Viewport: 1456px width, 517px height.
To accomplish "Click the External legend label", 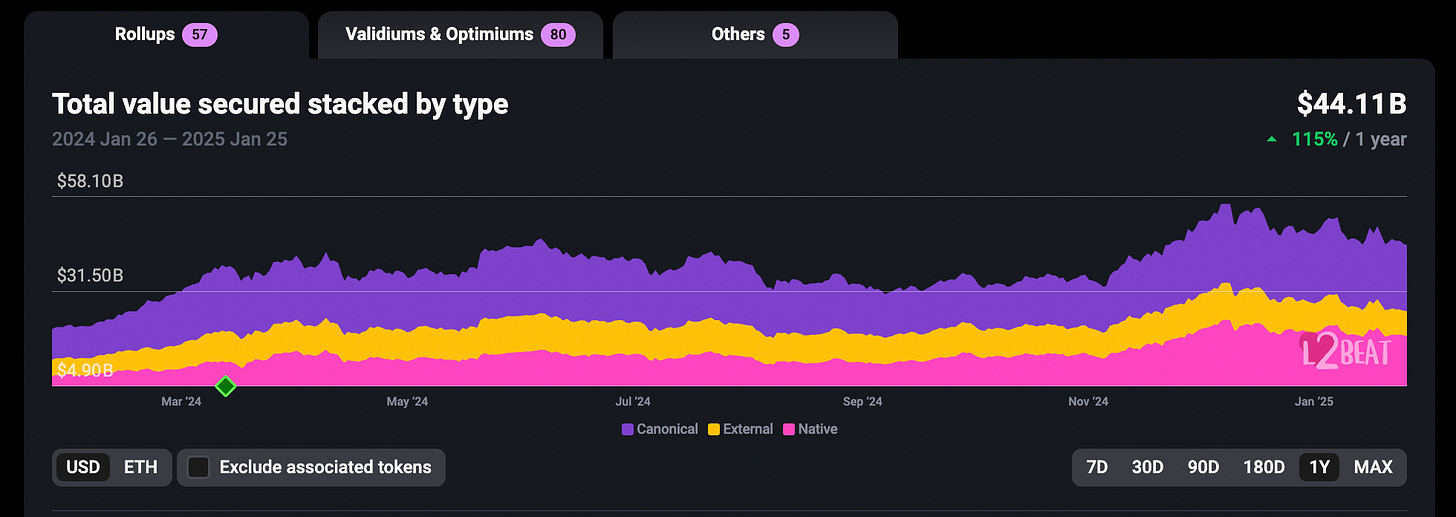I will pos(748,429).
